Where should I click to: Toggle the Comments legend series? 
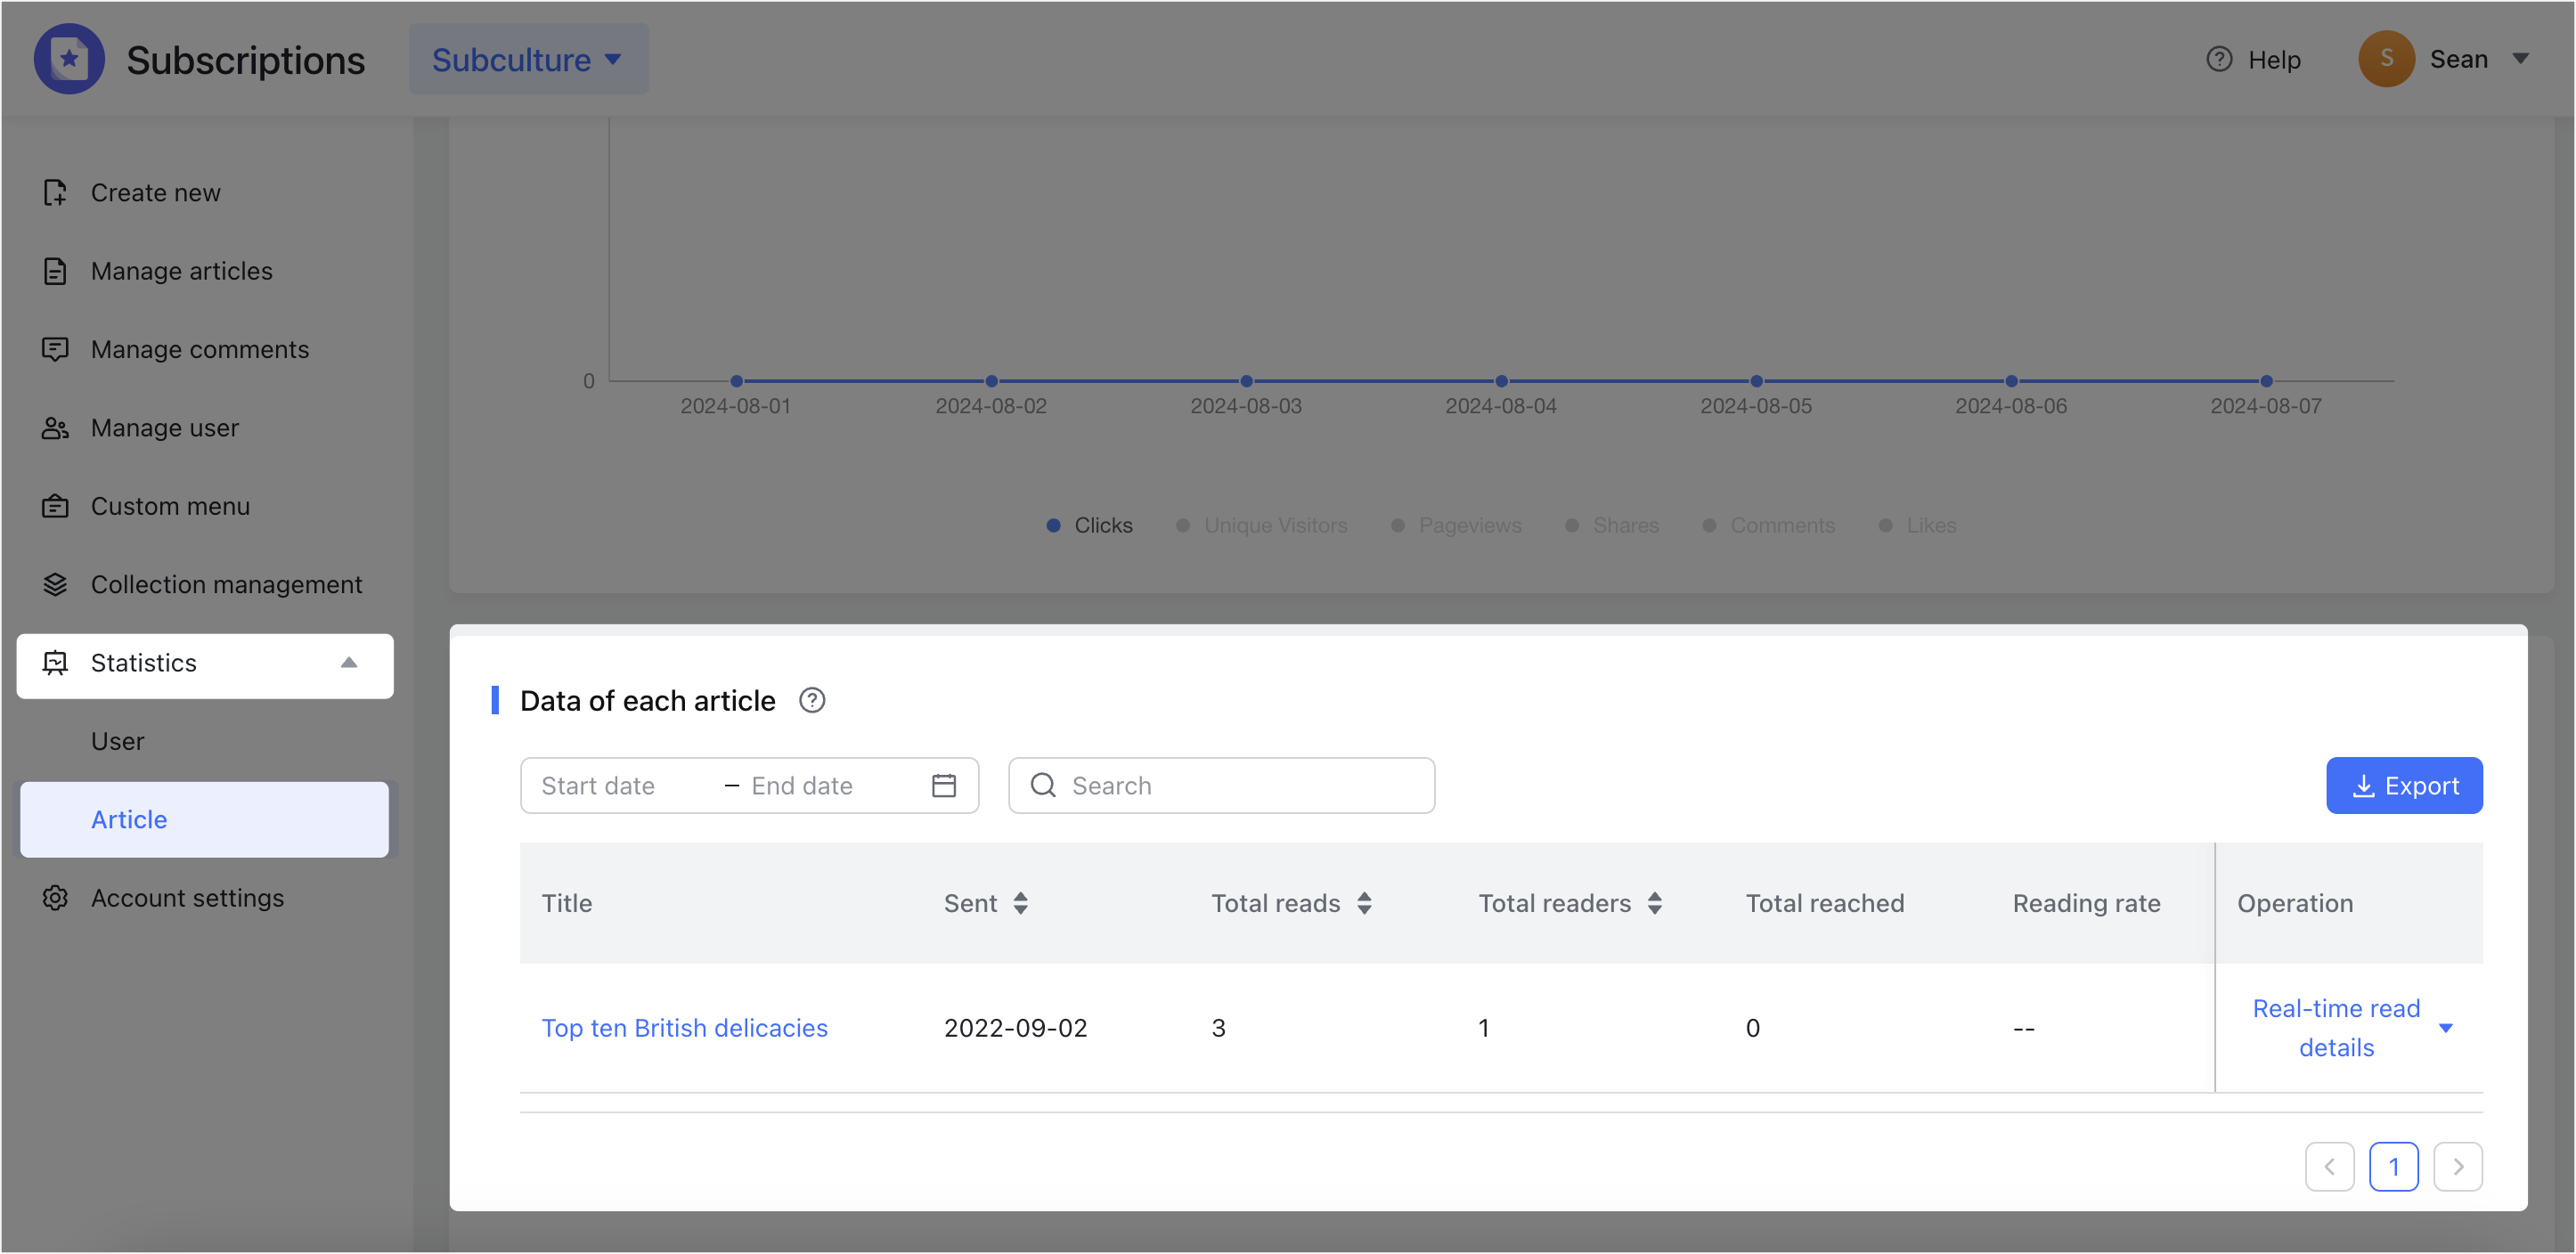pos(1769,525)
